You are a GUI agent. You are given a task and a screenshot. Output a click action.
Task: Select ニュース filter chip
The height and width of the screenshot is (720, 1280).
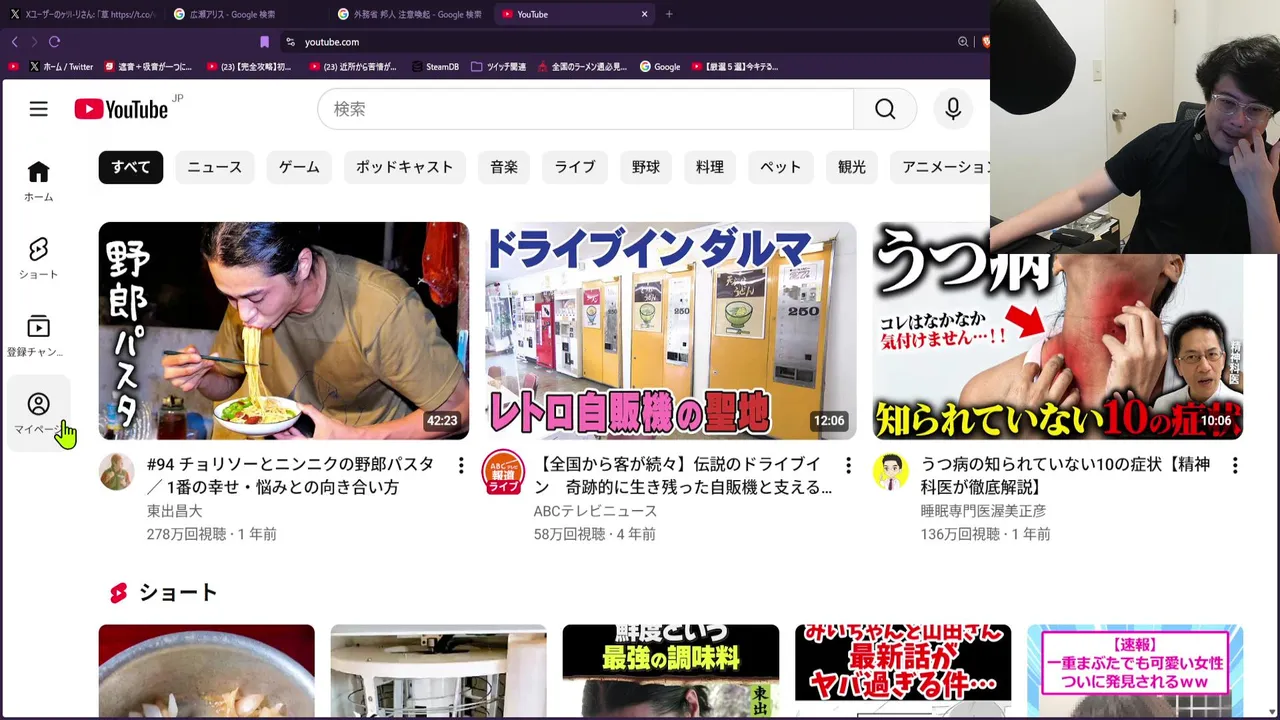pyautogui.click(x=215, y=167)
